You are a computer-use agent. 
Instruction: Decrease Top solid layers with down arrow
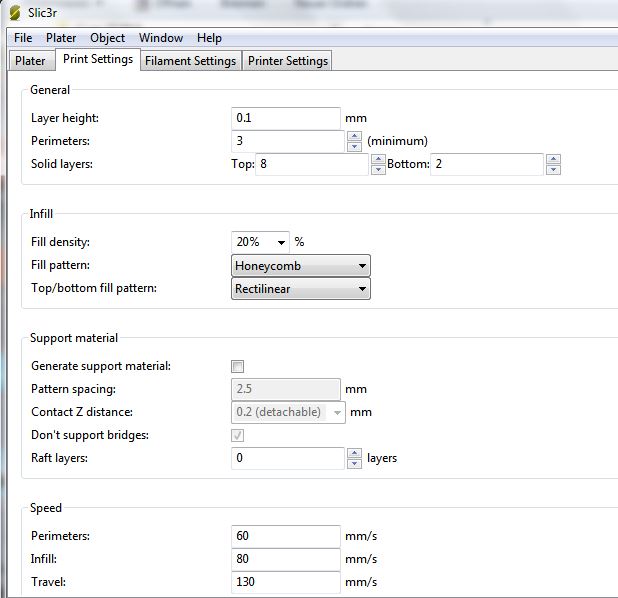[x=378, y=170]
